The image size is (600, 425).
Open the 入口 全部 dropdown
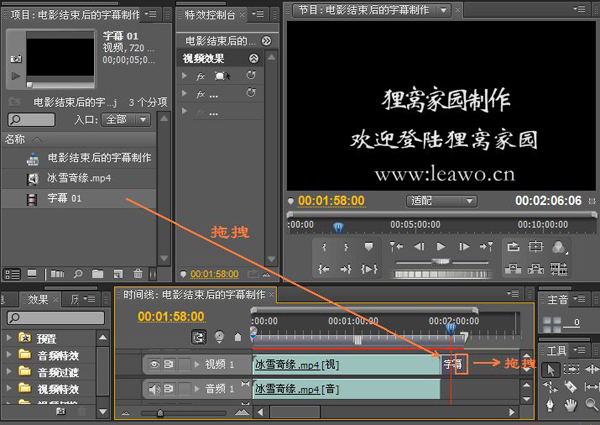point(126,120)
